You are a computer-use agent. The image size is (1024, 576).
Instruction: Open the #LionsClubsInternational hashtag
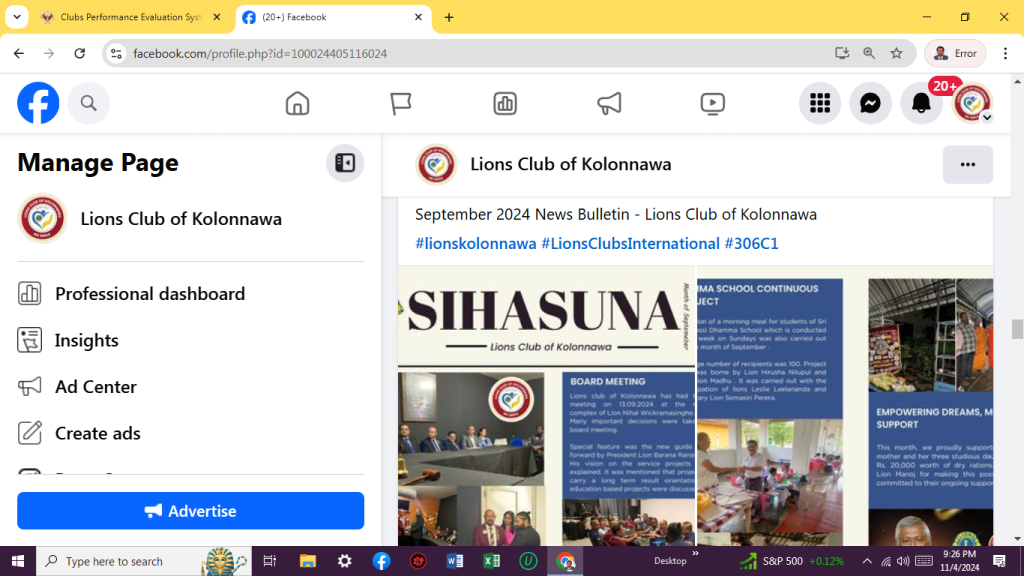pos(630,244)
